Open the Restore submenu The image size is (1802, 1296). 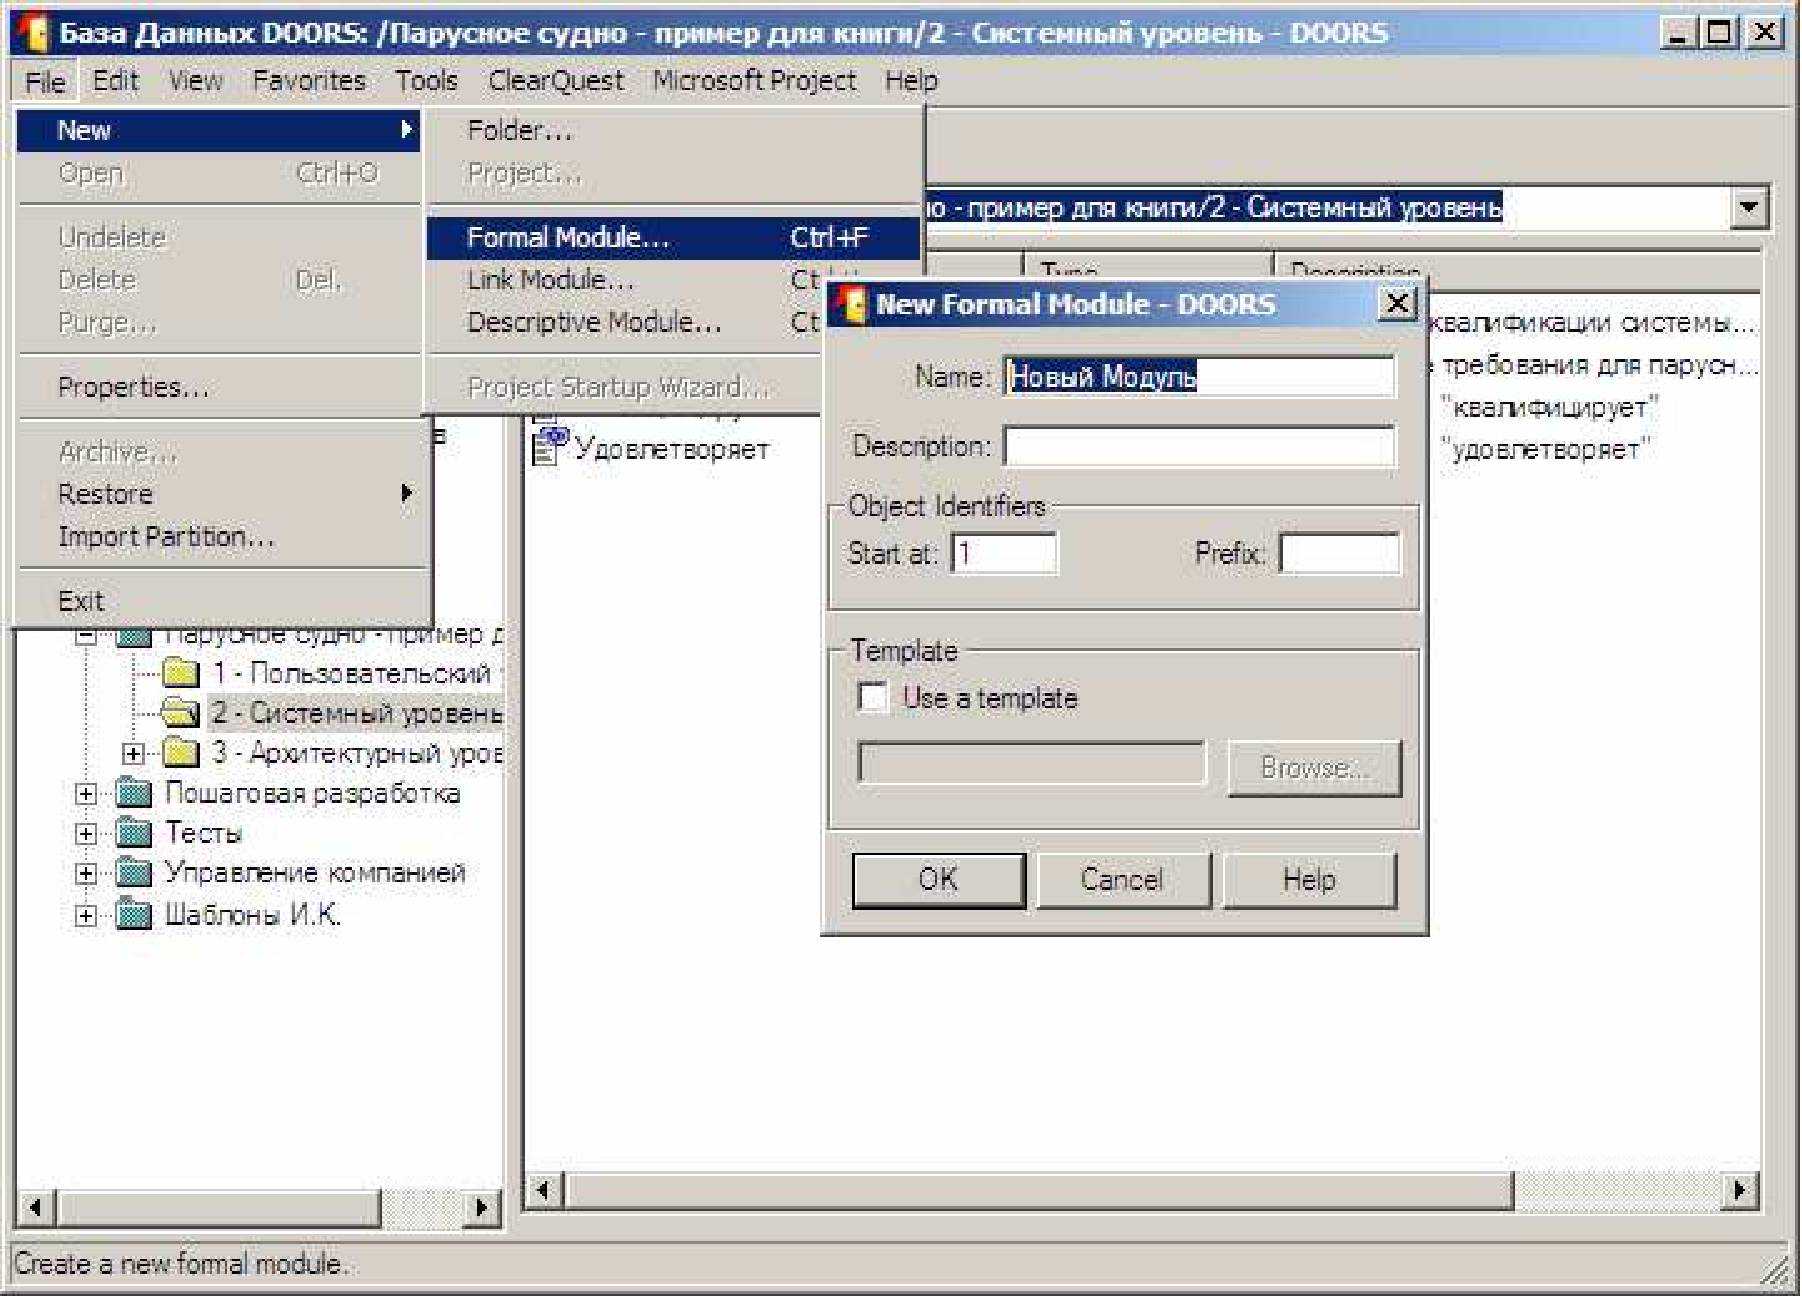point(220,494)
